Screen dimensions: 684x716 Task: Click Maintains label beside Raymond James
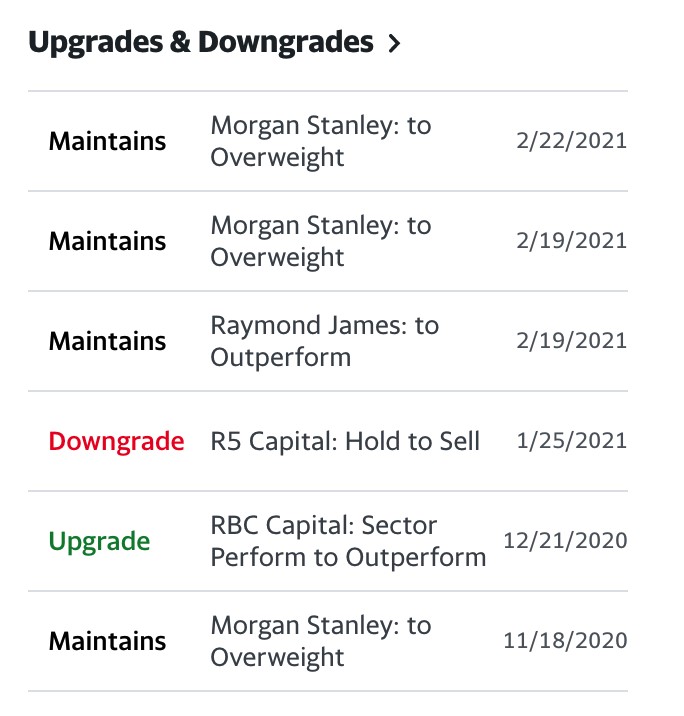tap(107, 342)
